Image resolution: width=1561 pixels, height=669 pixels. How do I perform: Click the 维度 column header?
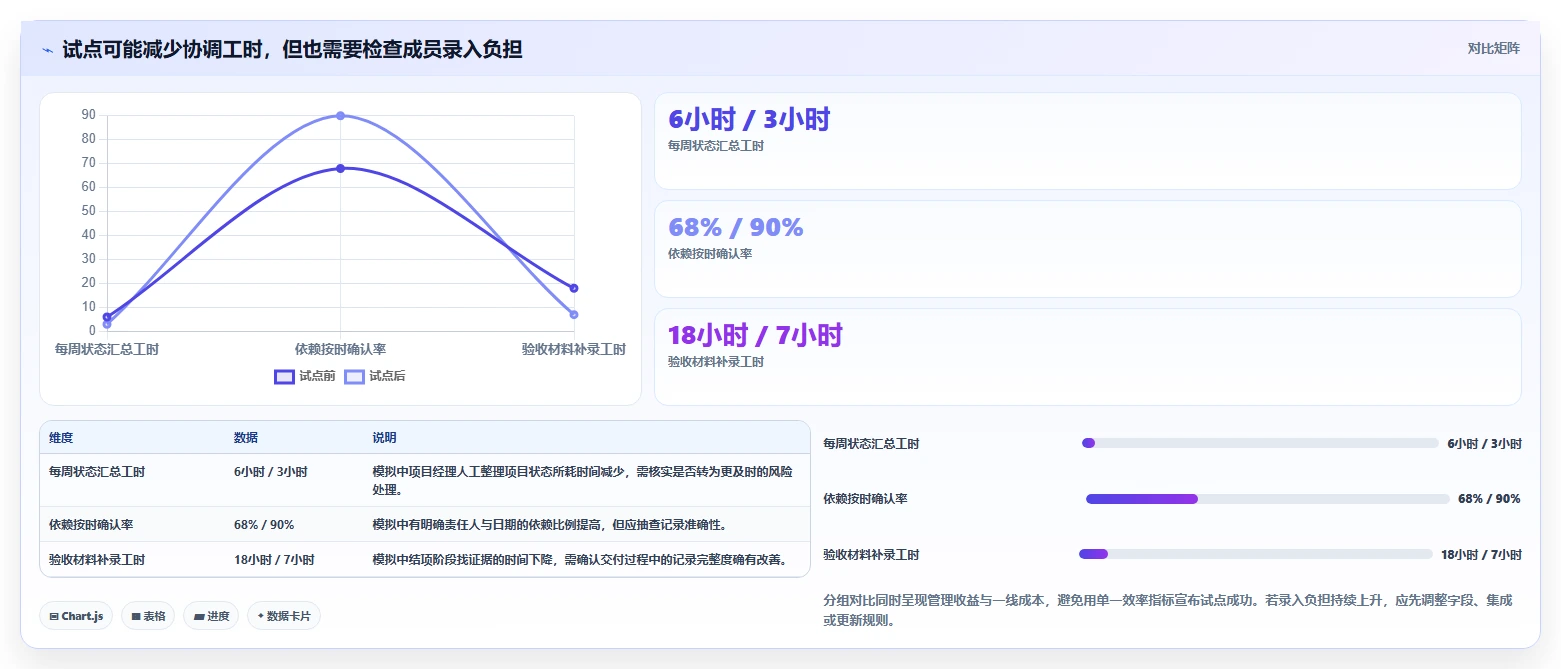click(x=61, y=438)
